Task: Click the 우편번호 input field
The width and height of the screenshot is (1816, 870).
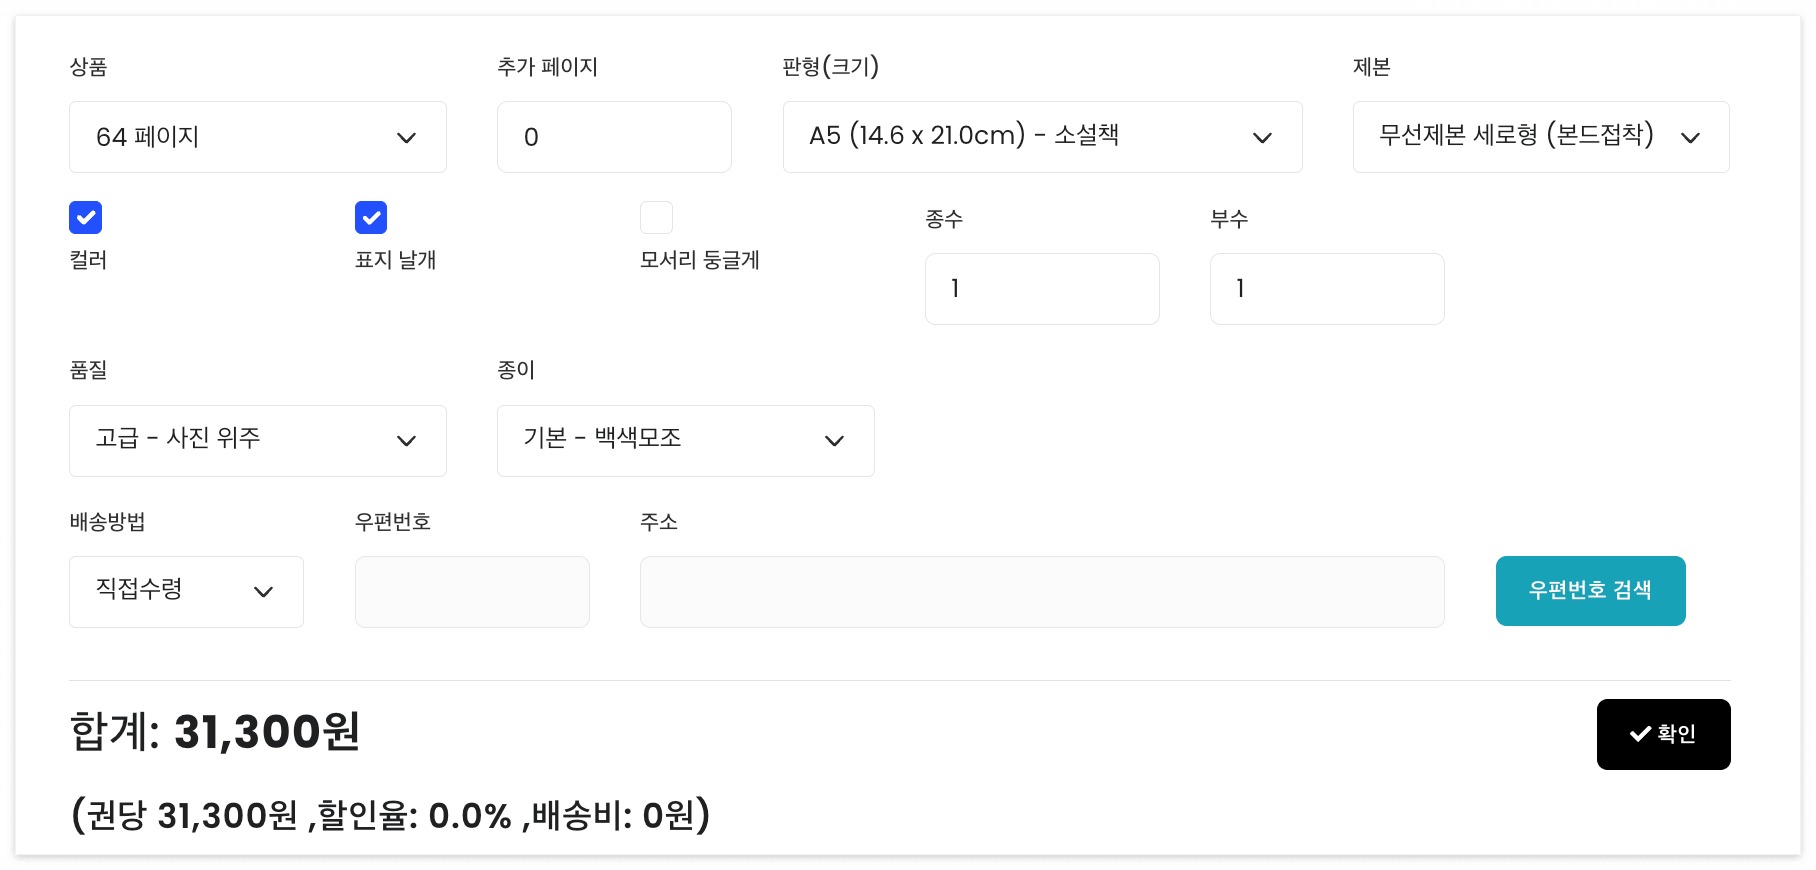Action: point(472,592)
